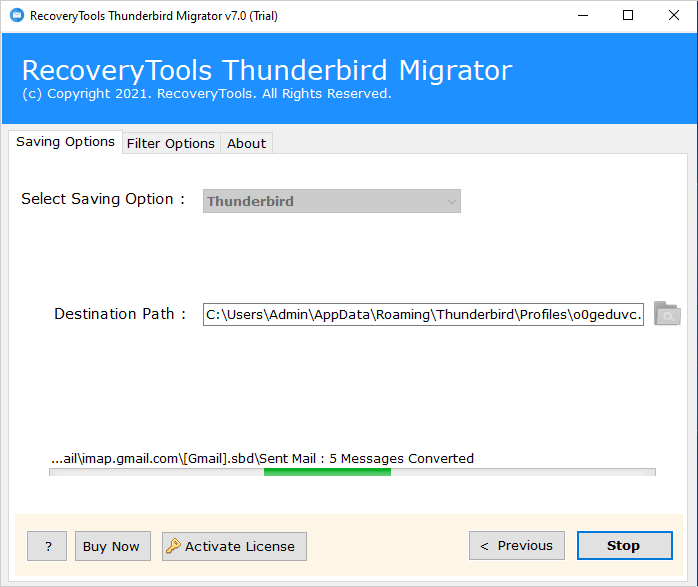Open the Select Saving Option dropdown
Screen dimensions: 698x587
click(332, 201)
